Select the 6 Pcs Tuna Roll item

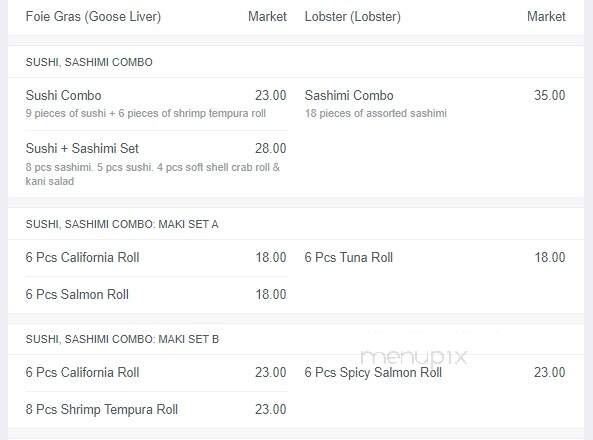pos(349,258)
